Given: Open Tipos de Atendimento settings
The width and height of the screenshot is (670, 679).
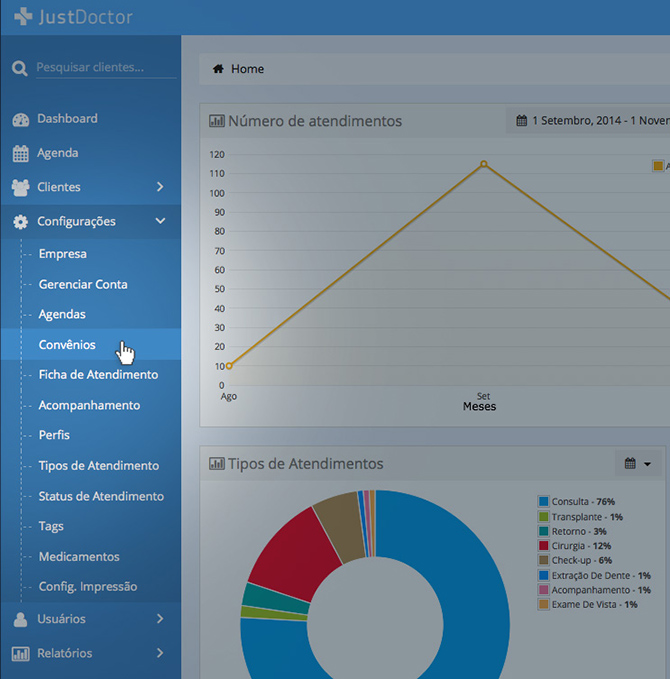Looking at the screenshot, I should tap(99, 466).
